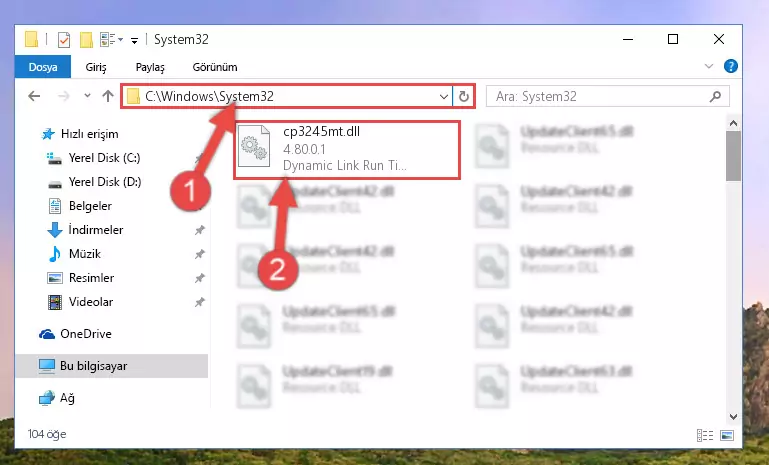Click pin icon next to Müzik
The image size is (769, 465).
coord(199,254)
